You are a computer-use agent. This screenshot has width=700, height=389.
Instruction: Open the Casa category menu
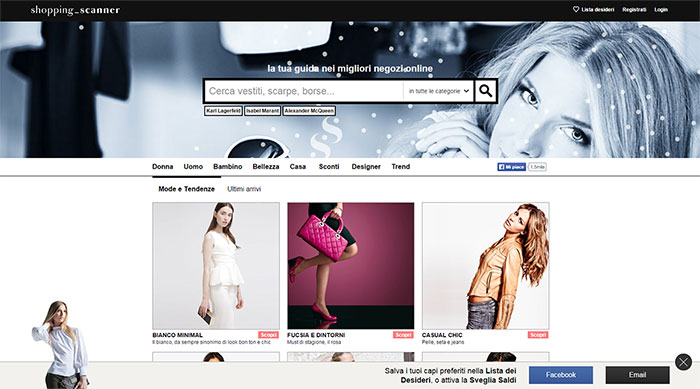(x=298, y=167)
